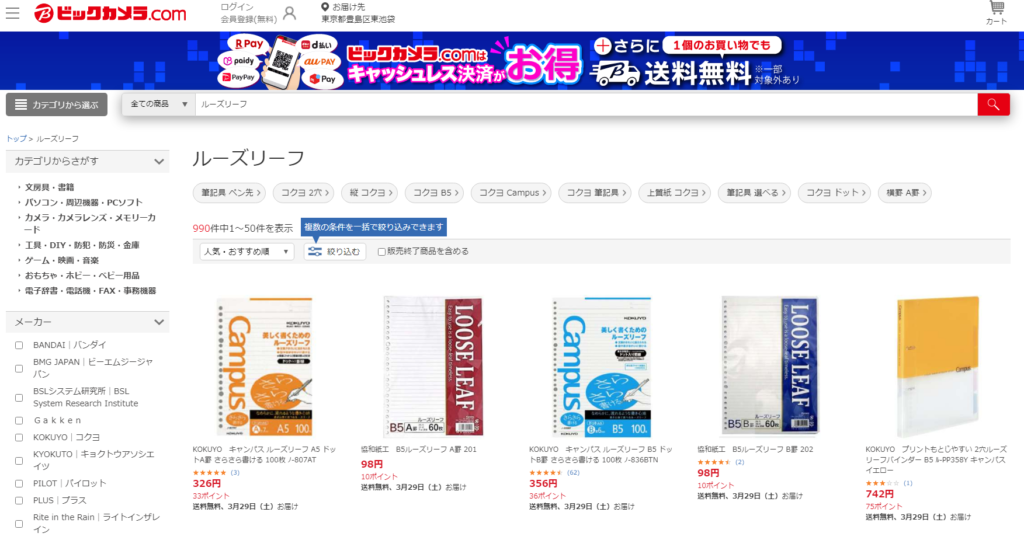
Task: Choose 文房具・書籍 category in sidebar
Action: point(49,187)
